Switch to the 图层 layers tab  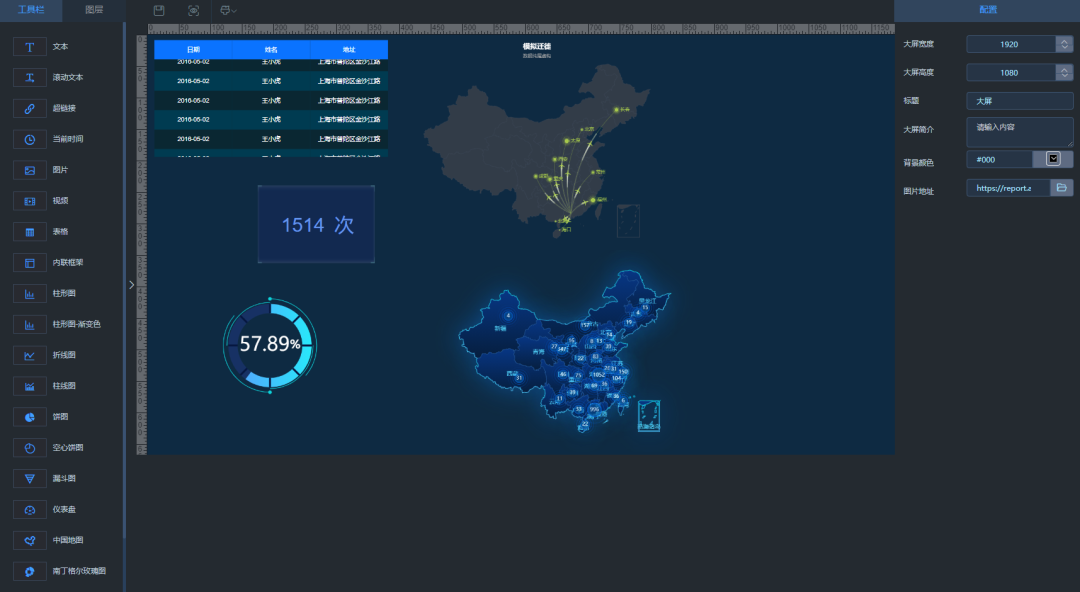94,10
